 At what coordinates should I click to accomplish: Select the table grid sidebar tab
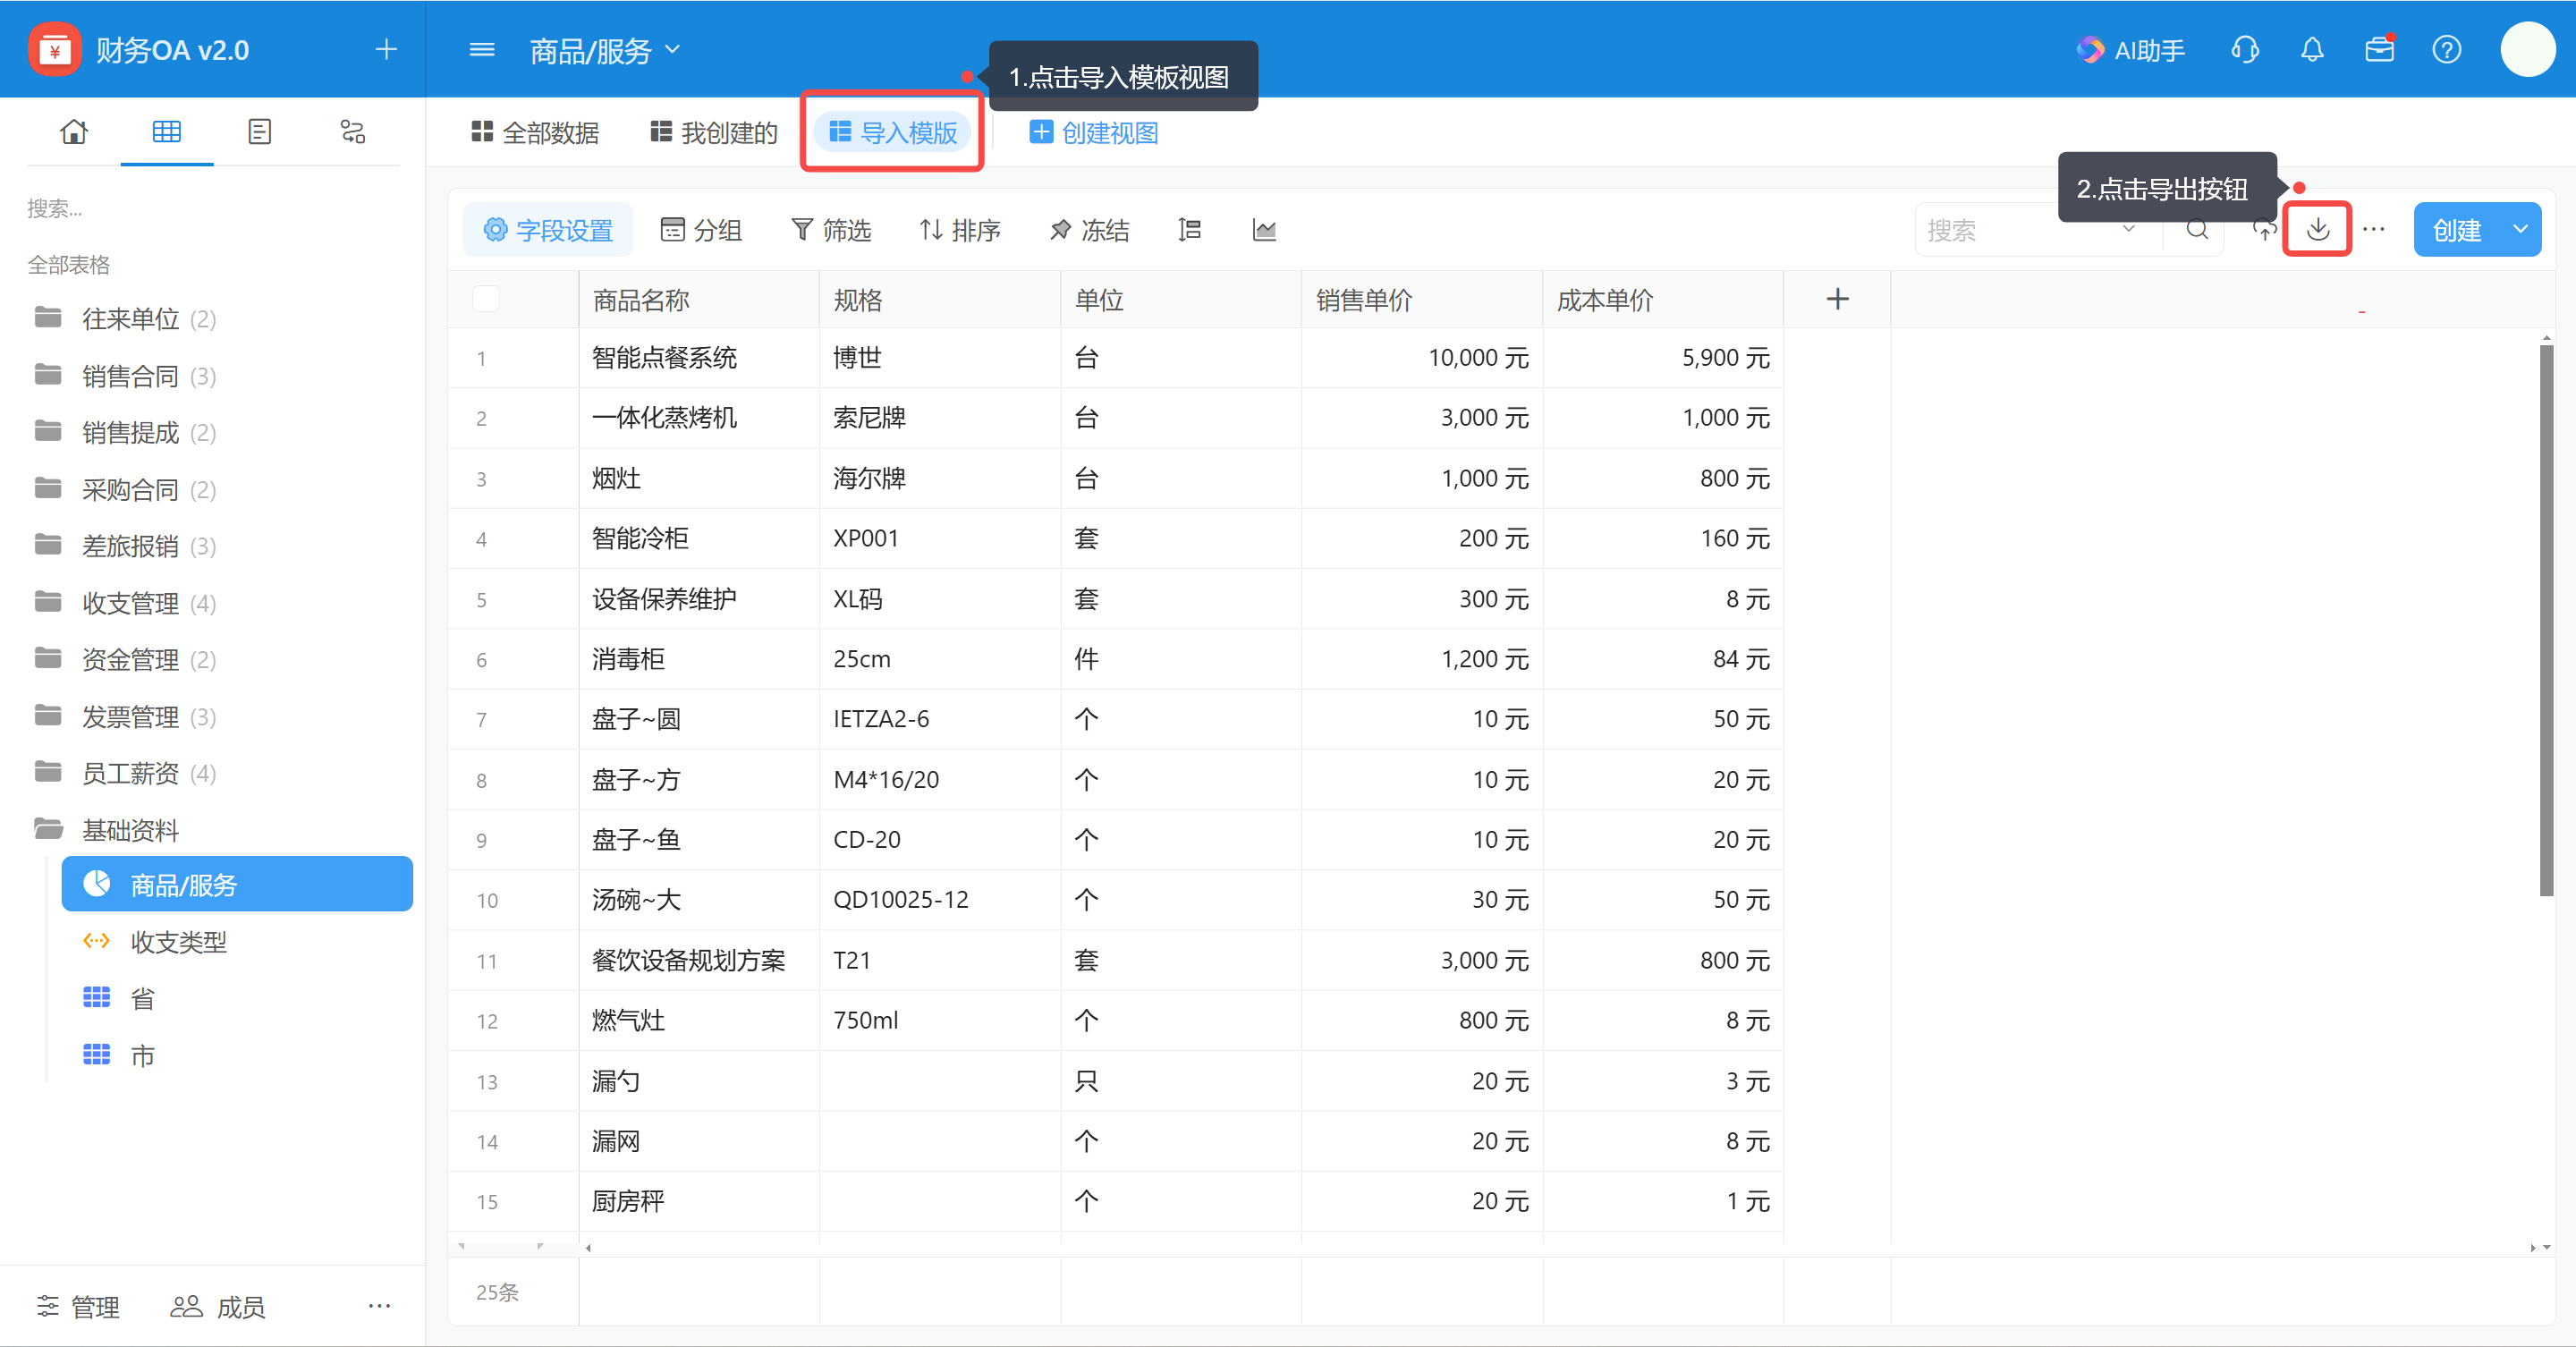pyautogui.click(x=167, y=131)
